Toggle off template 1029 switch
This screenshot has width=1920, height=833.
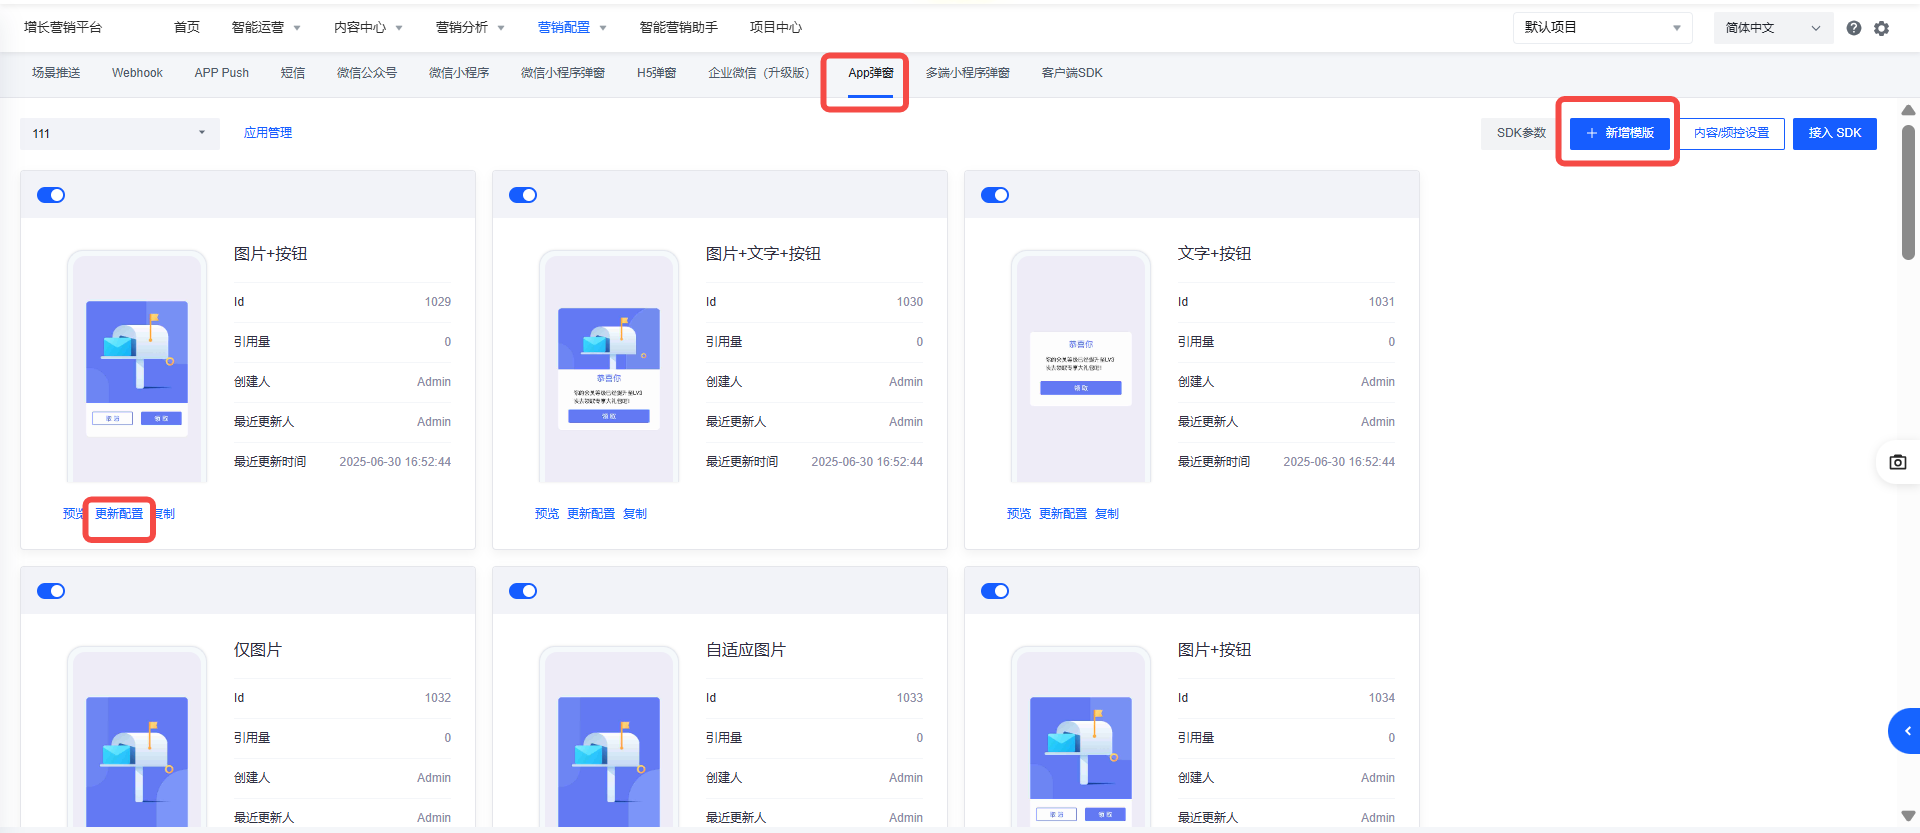(x=51, y=195)
